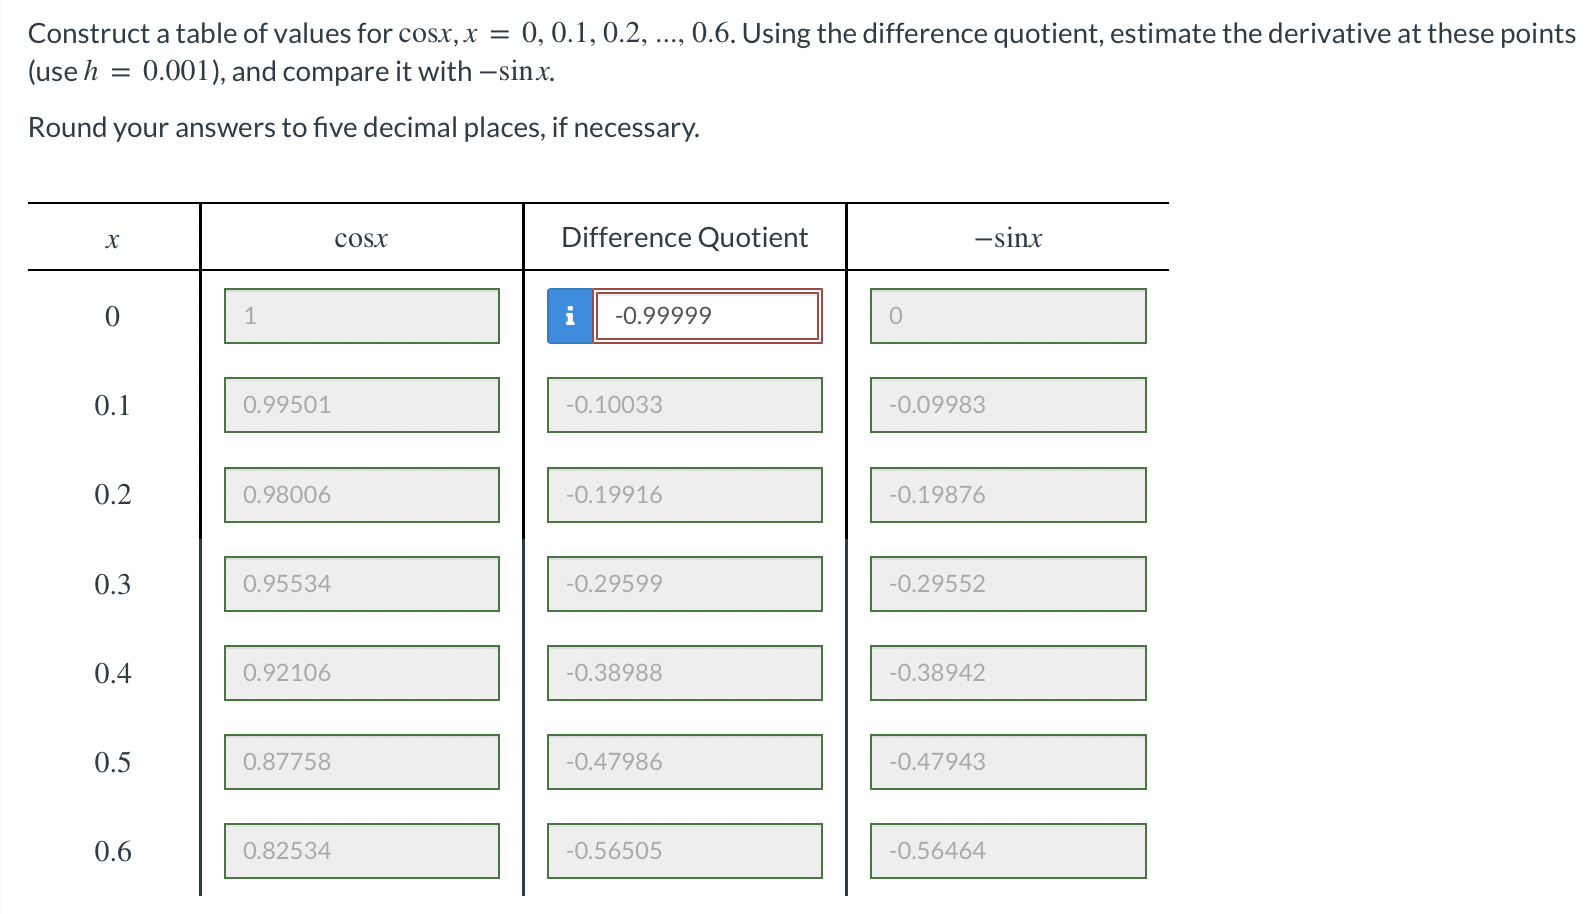1592x914 pixels.
Task: Click the cosx value 0.82534 for x=0.6
Action: point(362,851)
